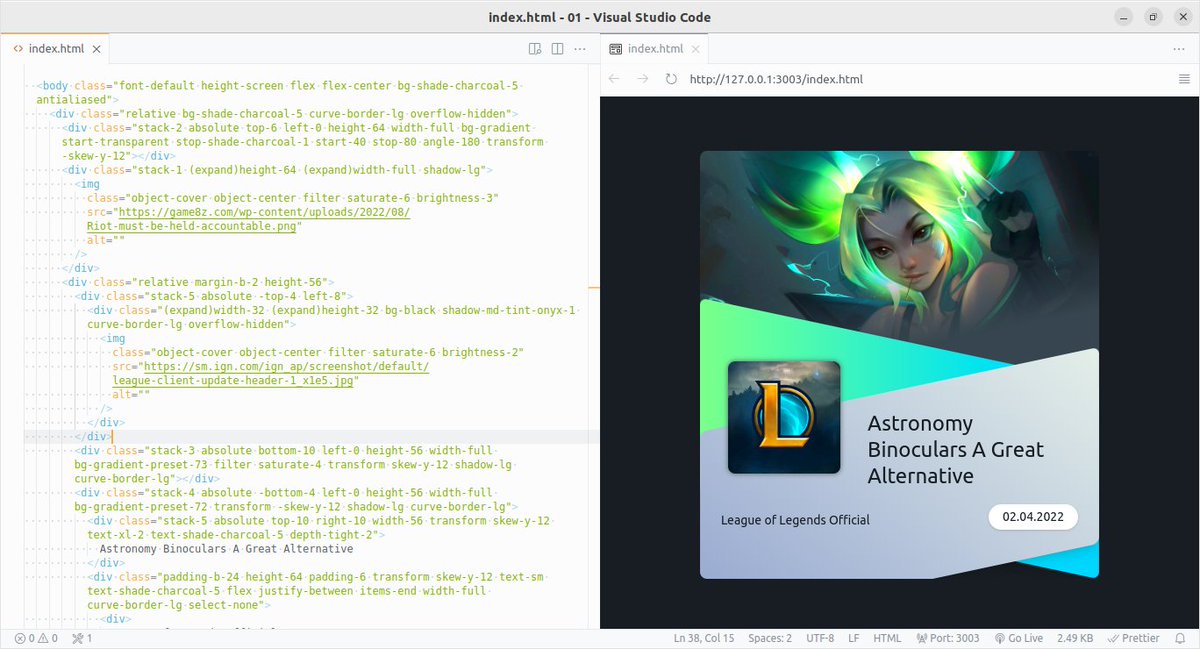Open more actions menu for preview editor group
Image resolution: width=1200 pixels, height=649 pixels.
[x=1179, y=48]
